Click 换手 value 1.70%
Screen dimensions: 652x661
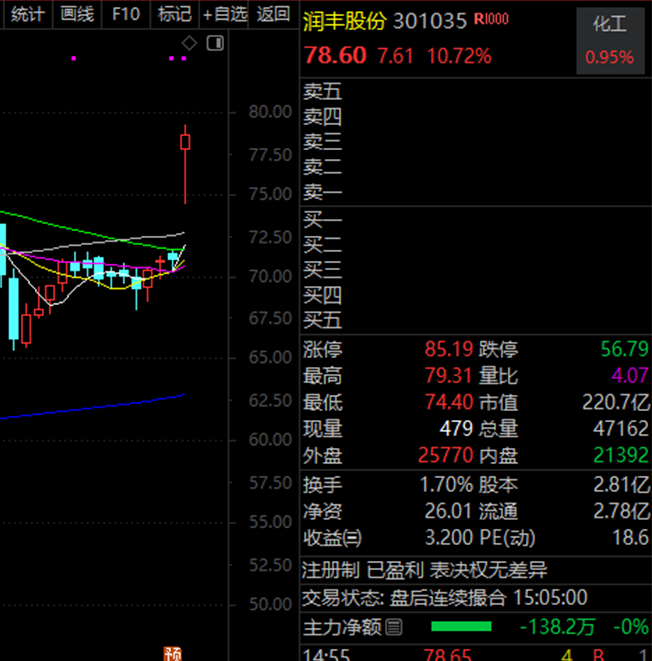pyautogui.click(x=446, y=485)
